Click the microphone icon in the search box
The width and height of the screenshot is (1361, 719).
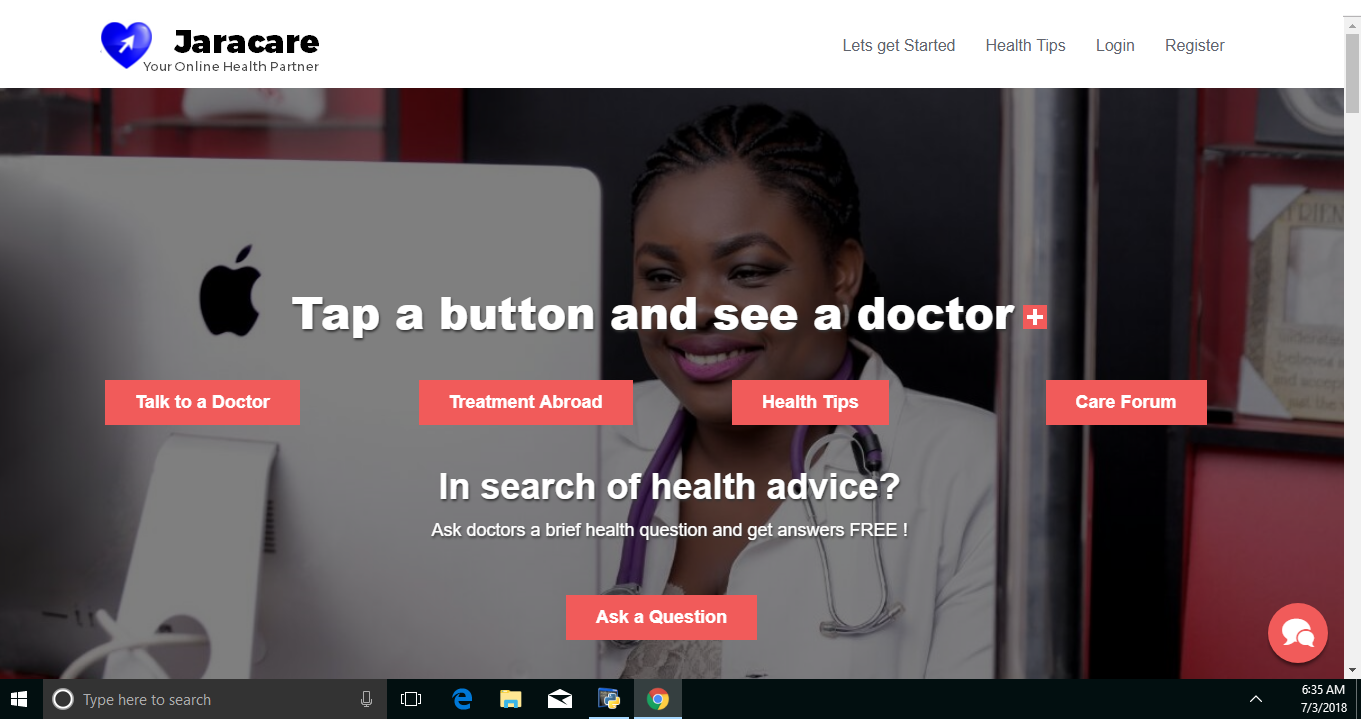point(367,699)
